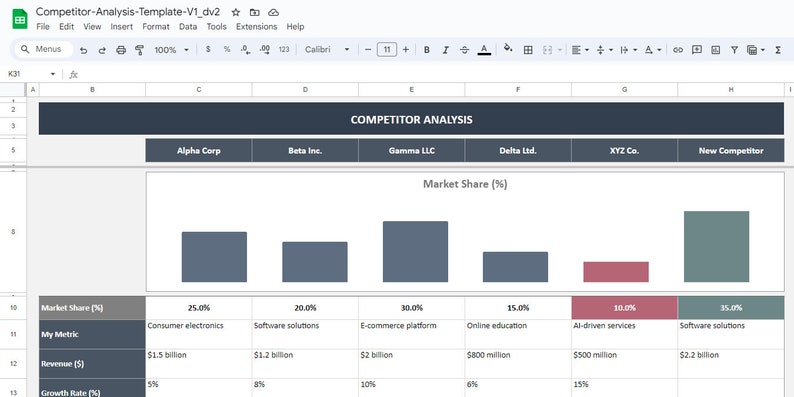794x397 pixels.
Task: Increase font size with plus button
Action: click(406, 50)
